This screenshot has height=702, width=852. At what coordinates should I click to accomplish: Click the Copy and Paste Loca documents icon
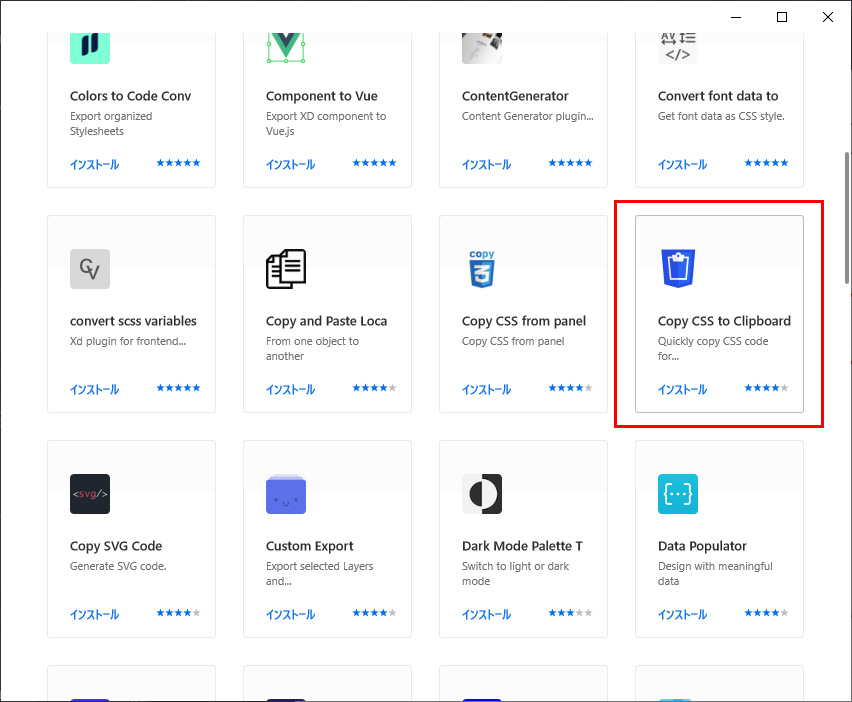pos(286,269)
